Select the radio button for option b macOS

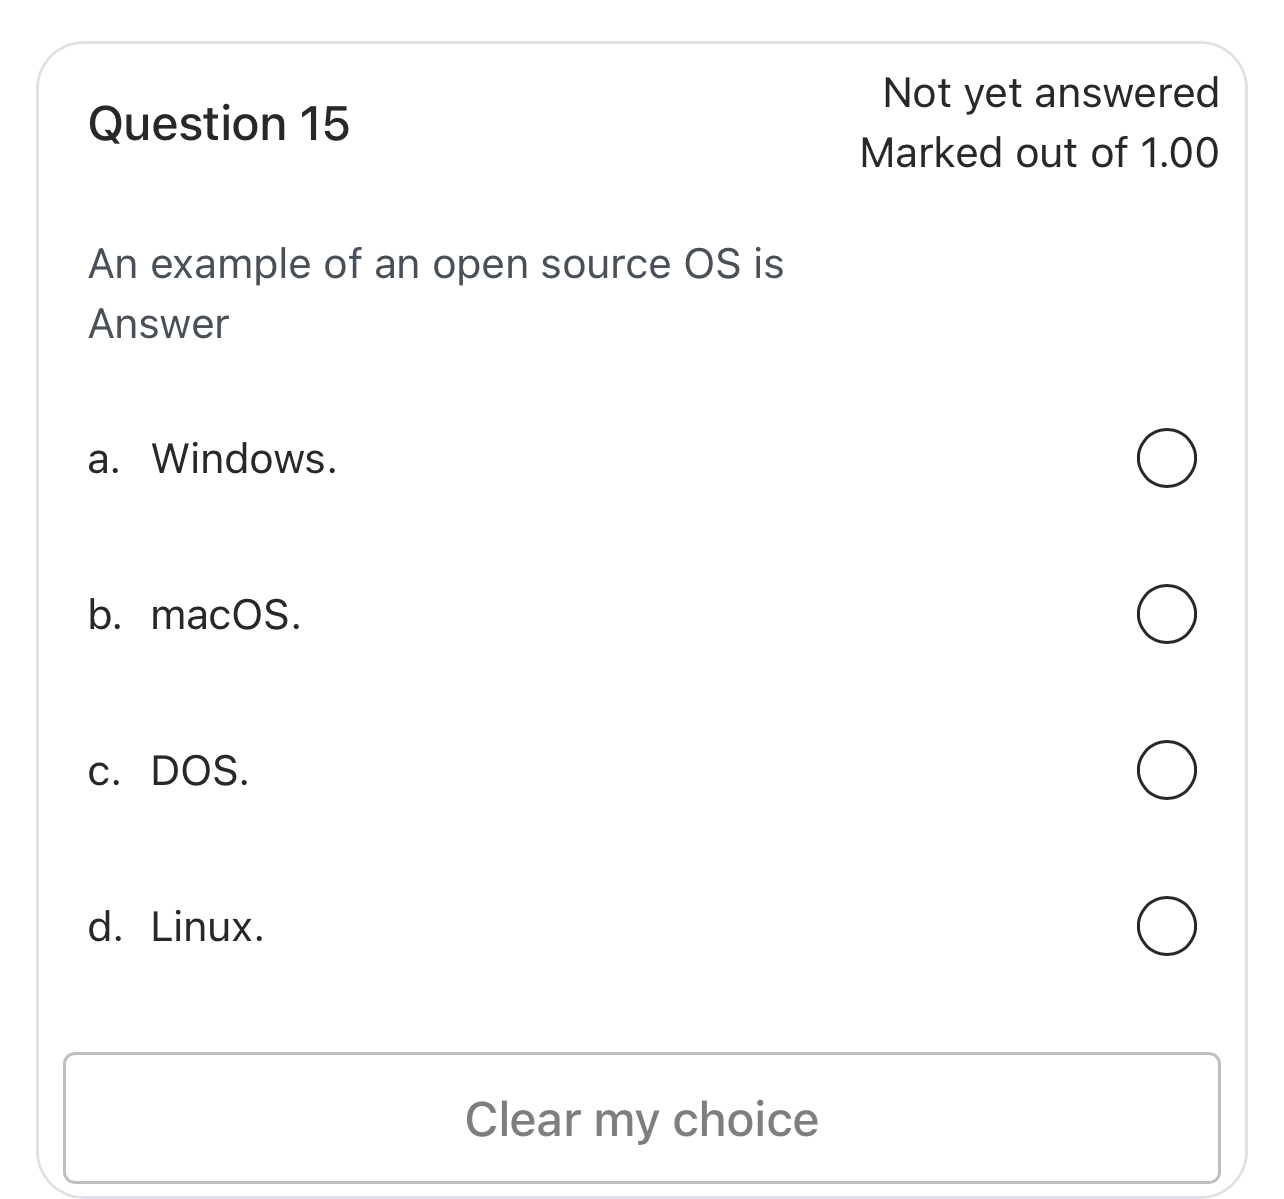1166,614
